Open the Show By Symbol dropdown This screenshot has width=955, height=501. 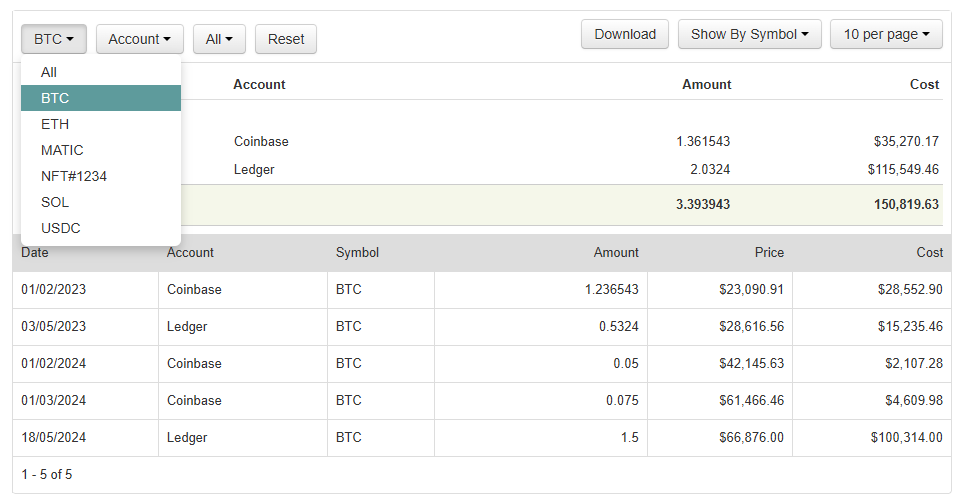(750, 34)
